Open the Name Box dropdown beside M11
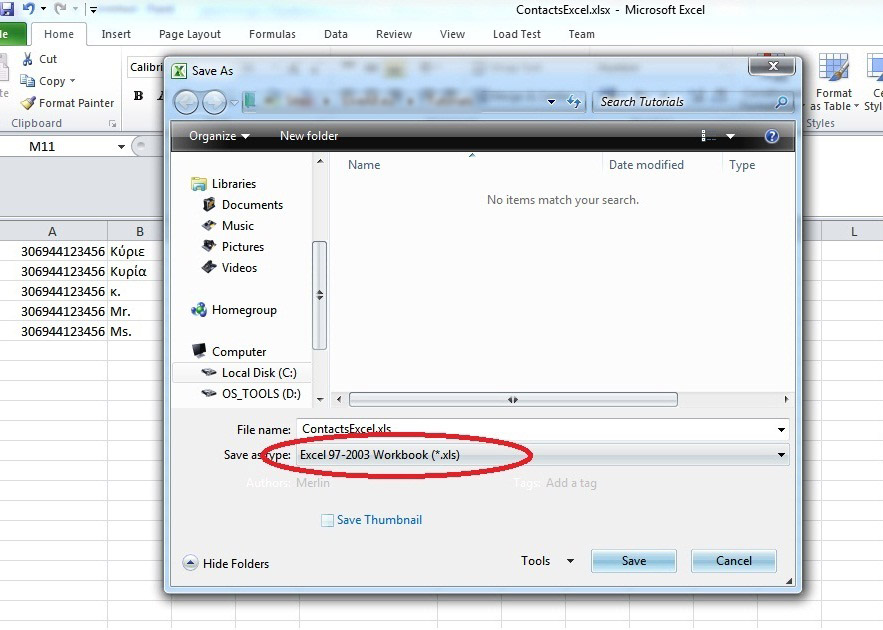883x630 pixels. (121, 147)
